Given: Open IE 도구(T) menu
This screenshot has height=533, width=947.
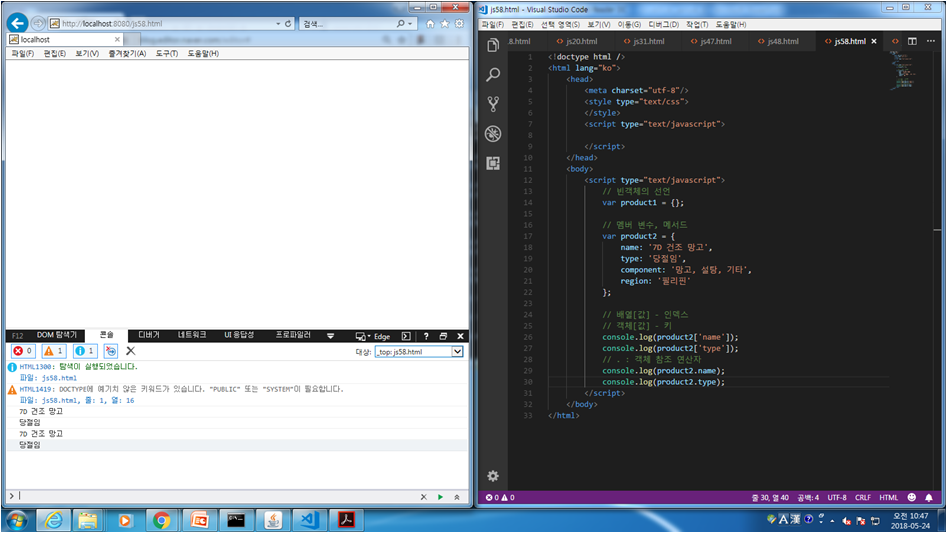Looking at the screenshot, I should [166, 53].
